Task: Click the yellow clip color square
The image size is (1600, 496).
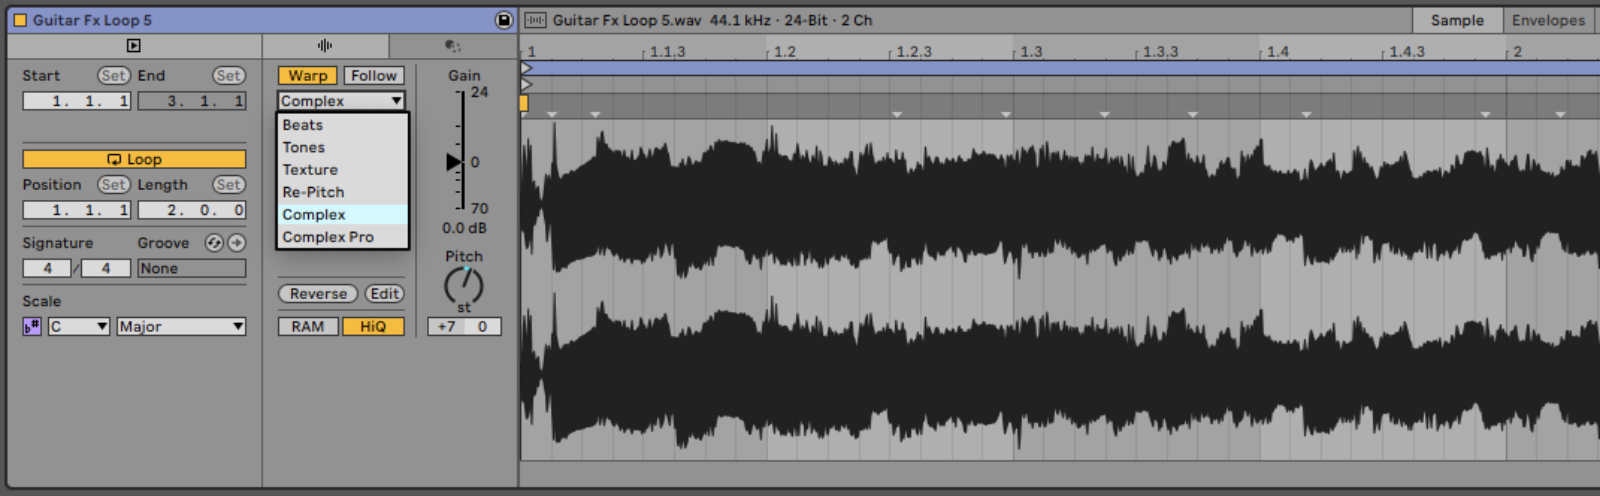Action: click(20, 20)
